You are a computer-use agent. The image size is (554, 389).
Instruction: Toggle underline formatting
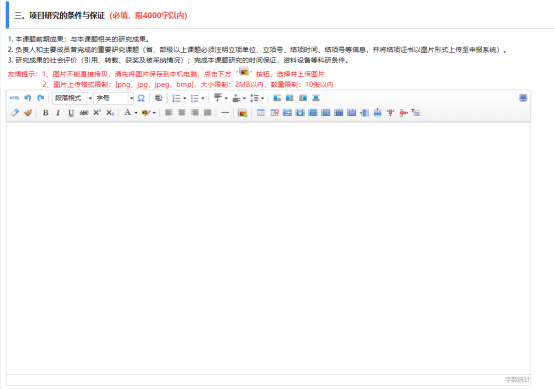click(71, 113)
